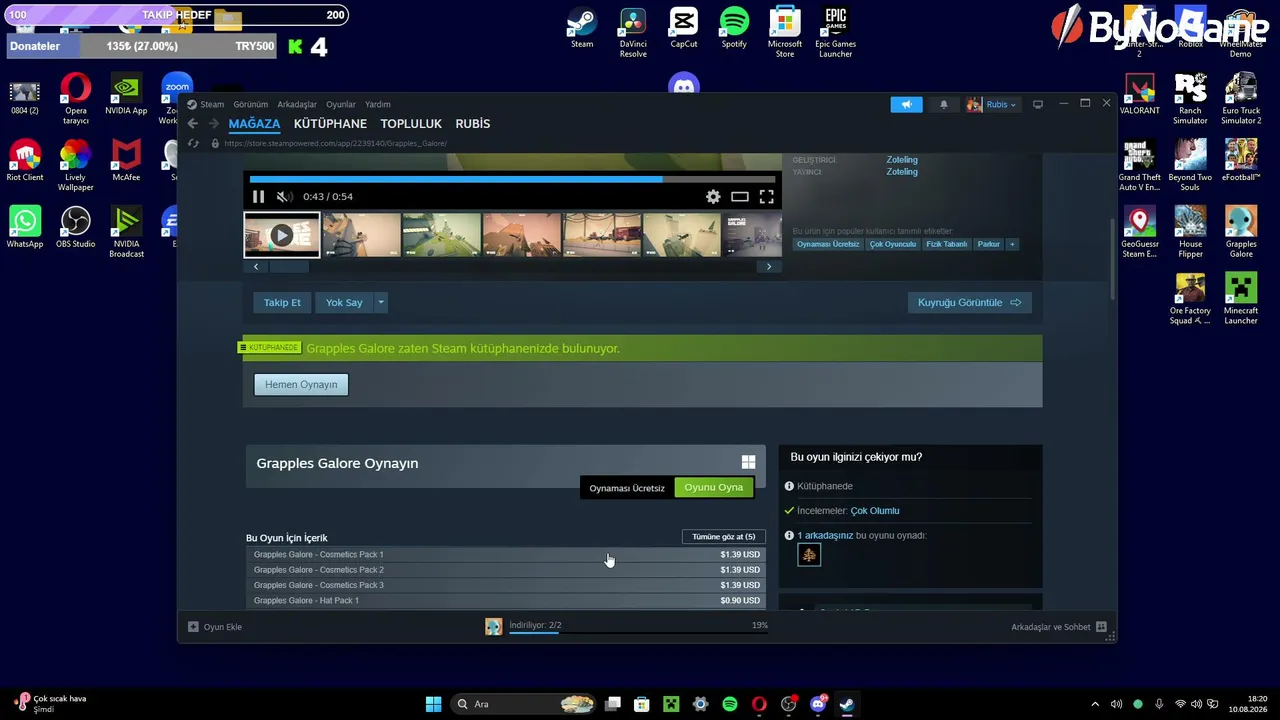Open the RUBİS profile tab

click(x=473, y=124)
